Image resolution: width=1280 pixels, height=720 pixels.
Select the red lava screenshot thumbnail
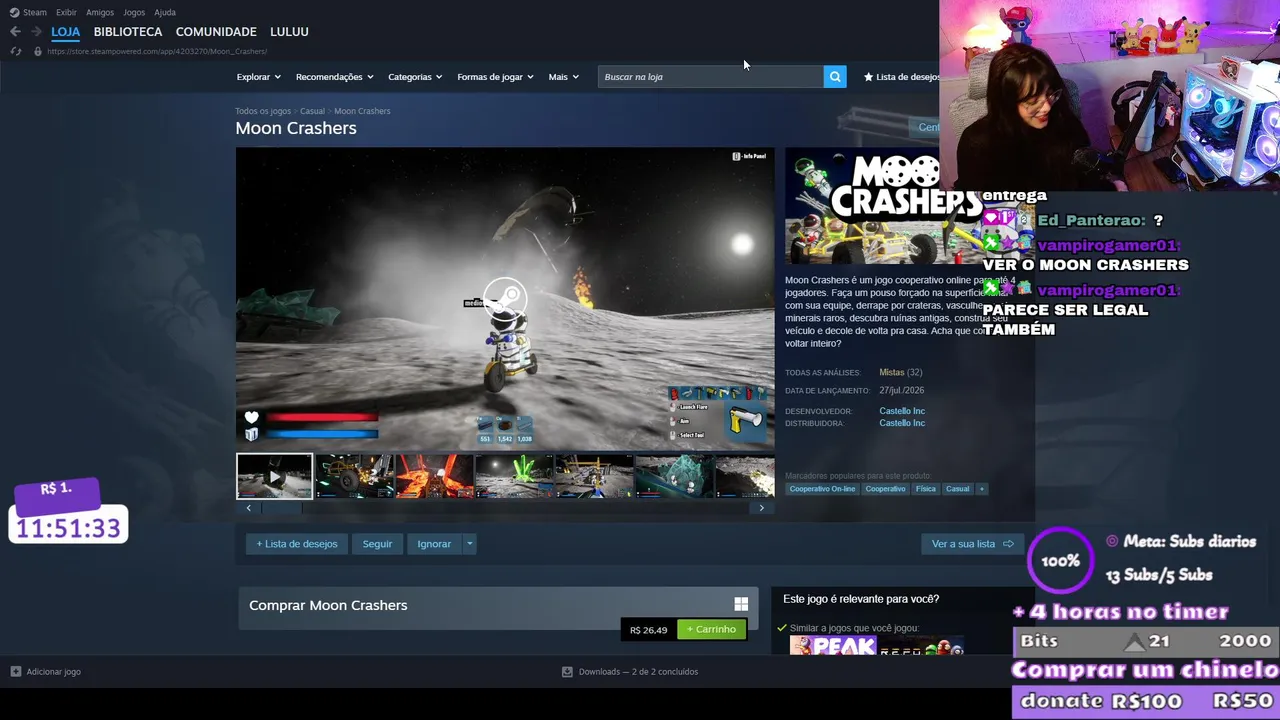[434, 476]
